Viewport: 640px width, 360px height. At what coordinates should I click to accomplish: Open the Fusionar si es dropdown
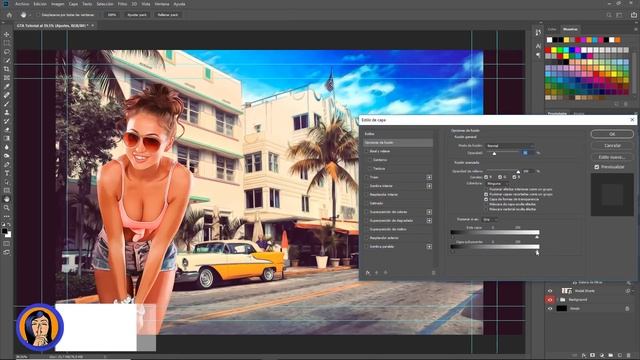click(489, 220)
